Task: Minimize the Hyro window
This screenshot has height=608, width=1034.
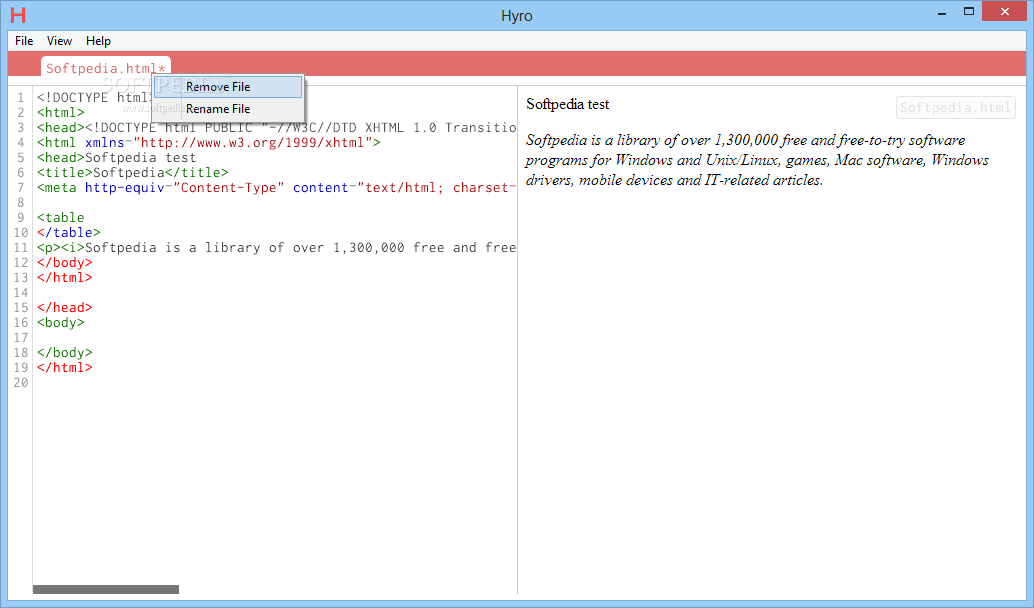Action: 942,12
